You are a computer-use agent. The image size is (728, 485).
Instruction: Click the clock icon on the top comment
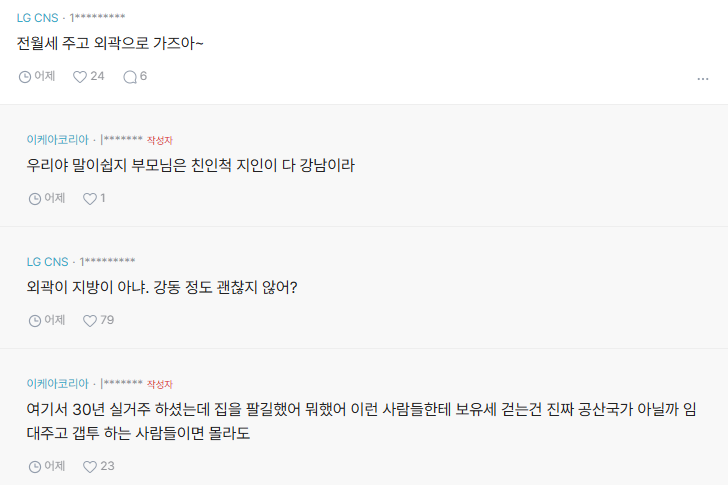tap(25, 76)
